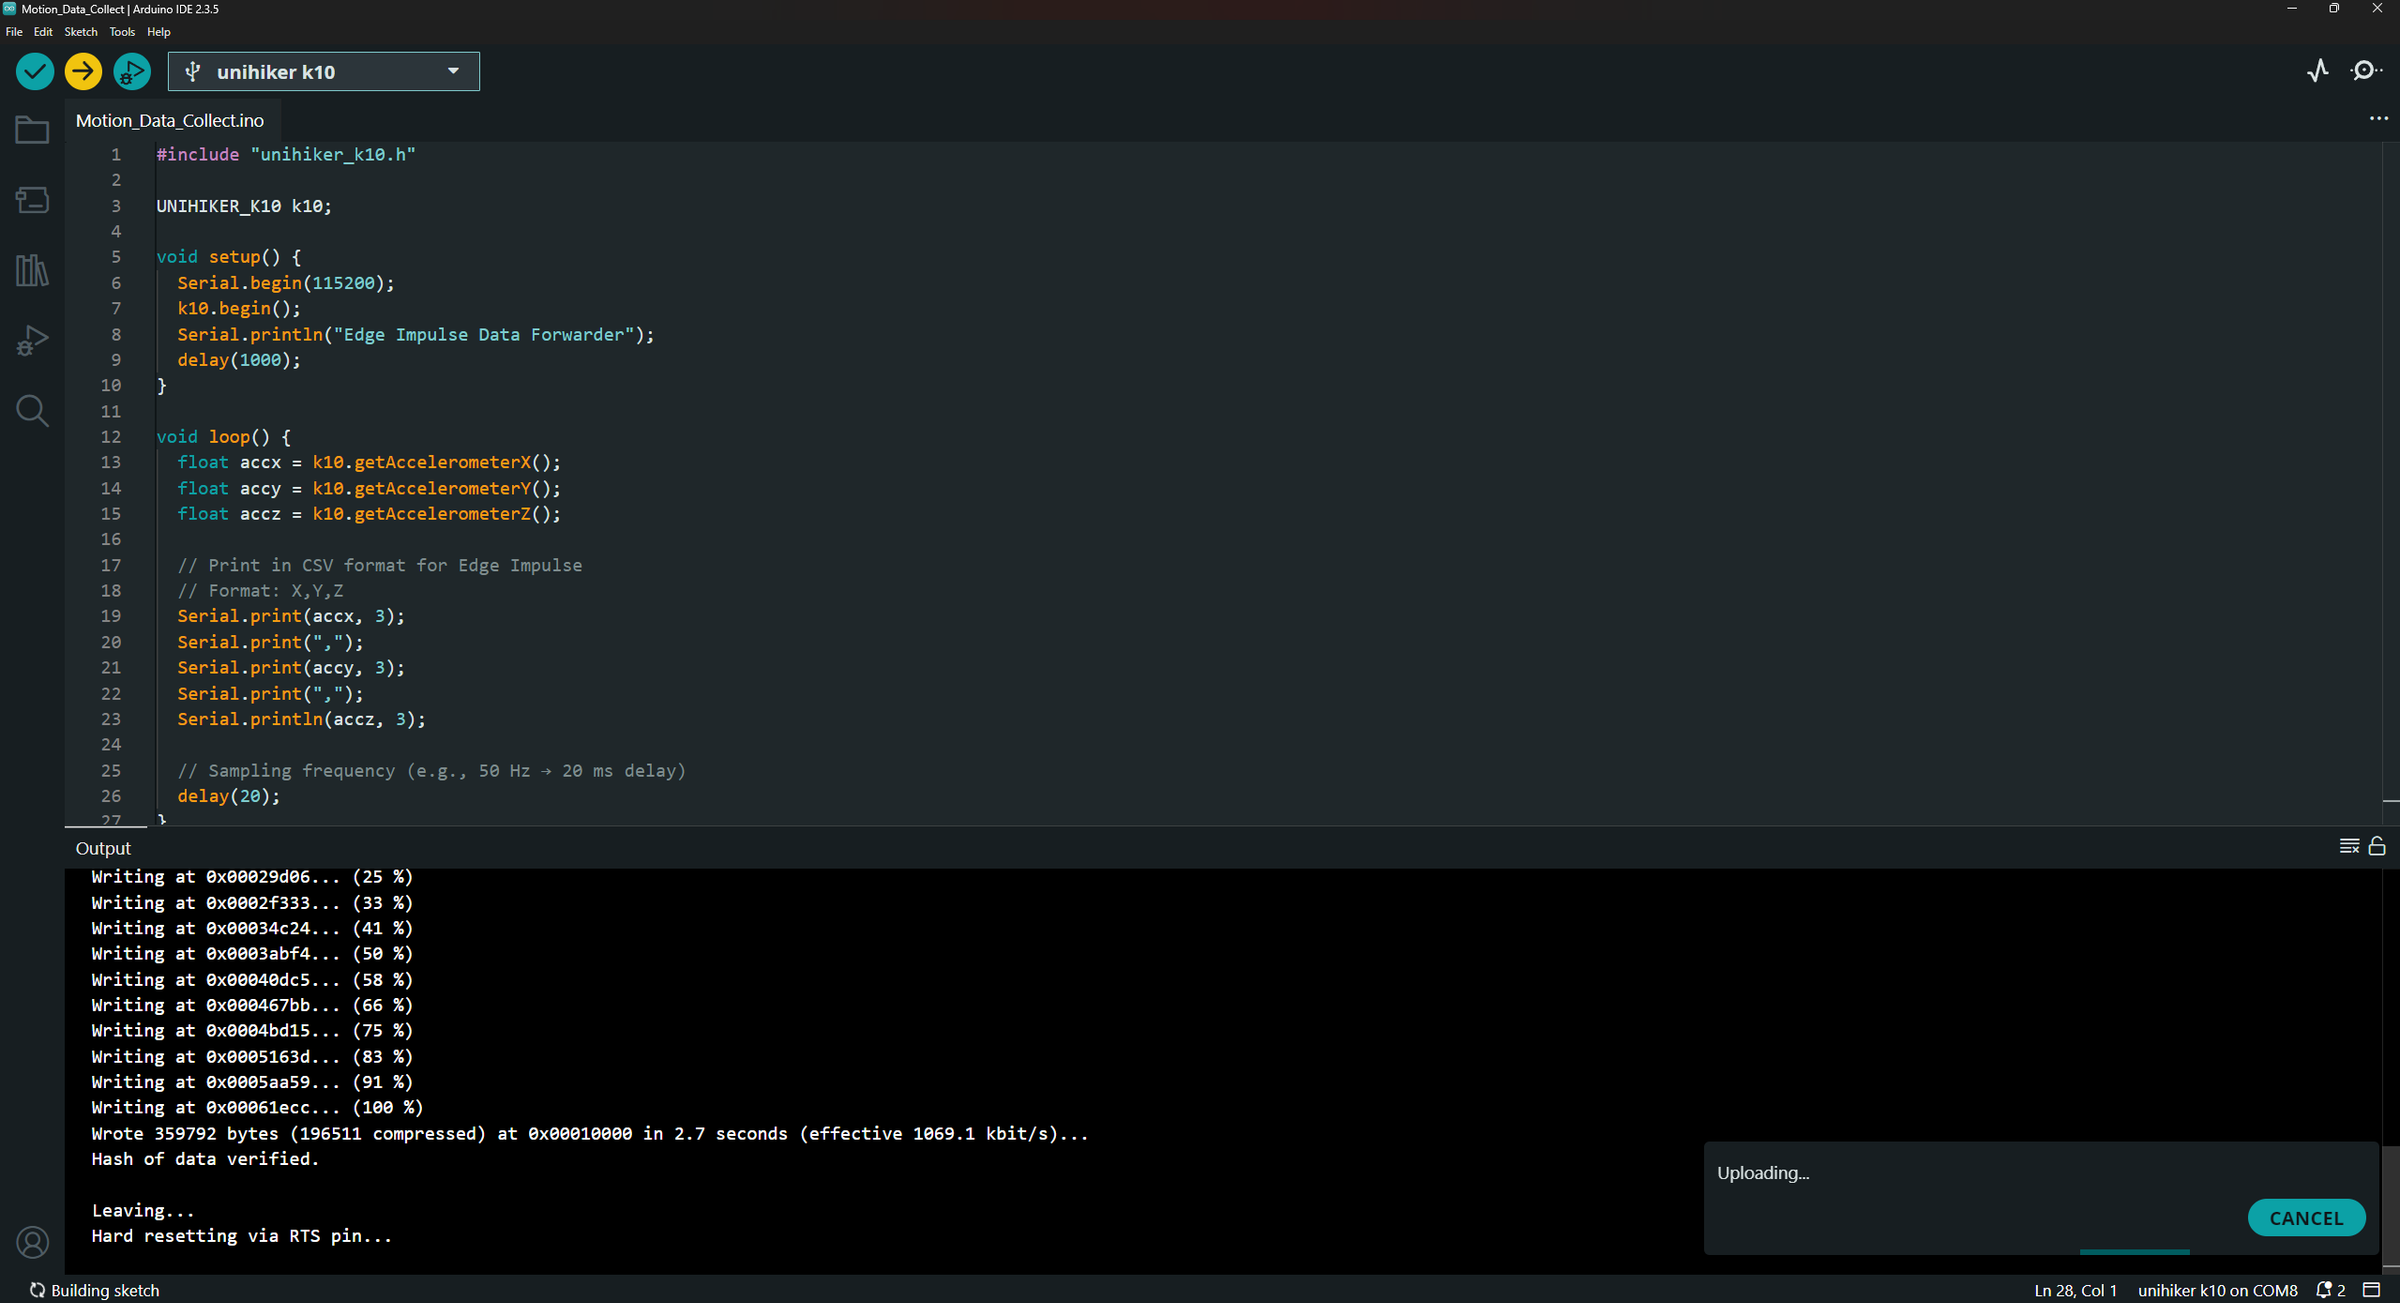This screenshot has width=2400, height=1303.
Task: Click the 'Ln 28, Col 1' status entry
Action: coord(2075,1290)
